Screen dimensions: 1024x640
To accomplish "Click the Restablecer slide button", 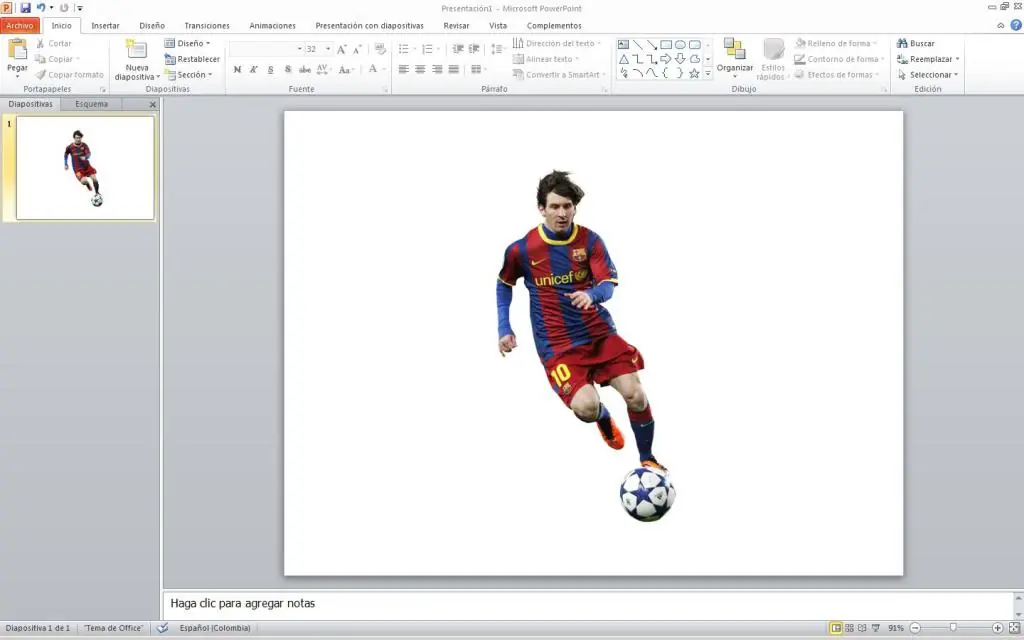I will (x=192, y=59).
